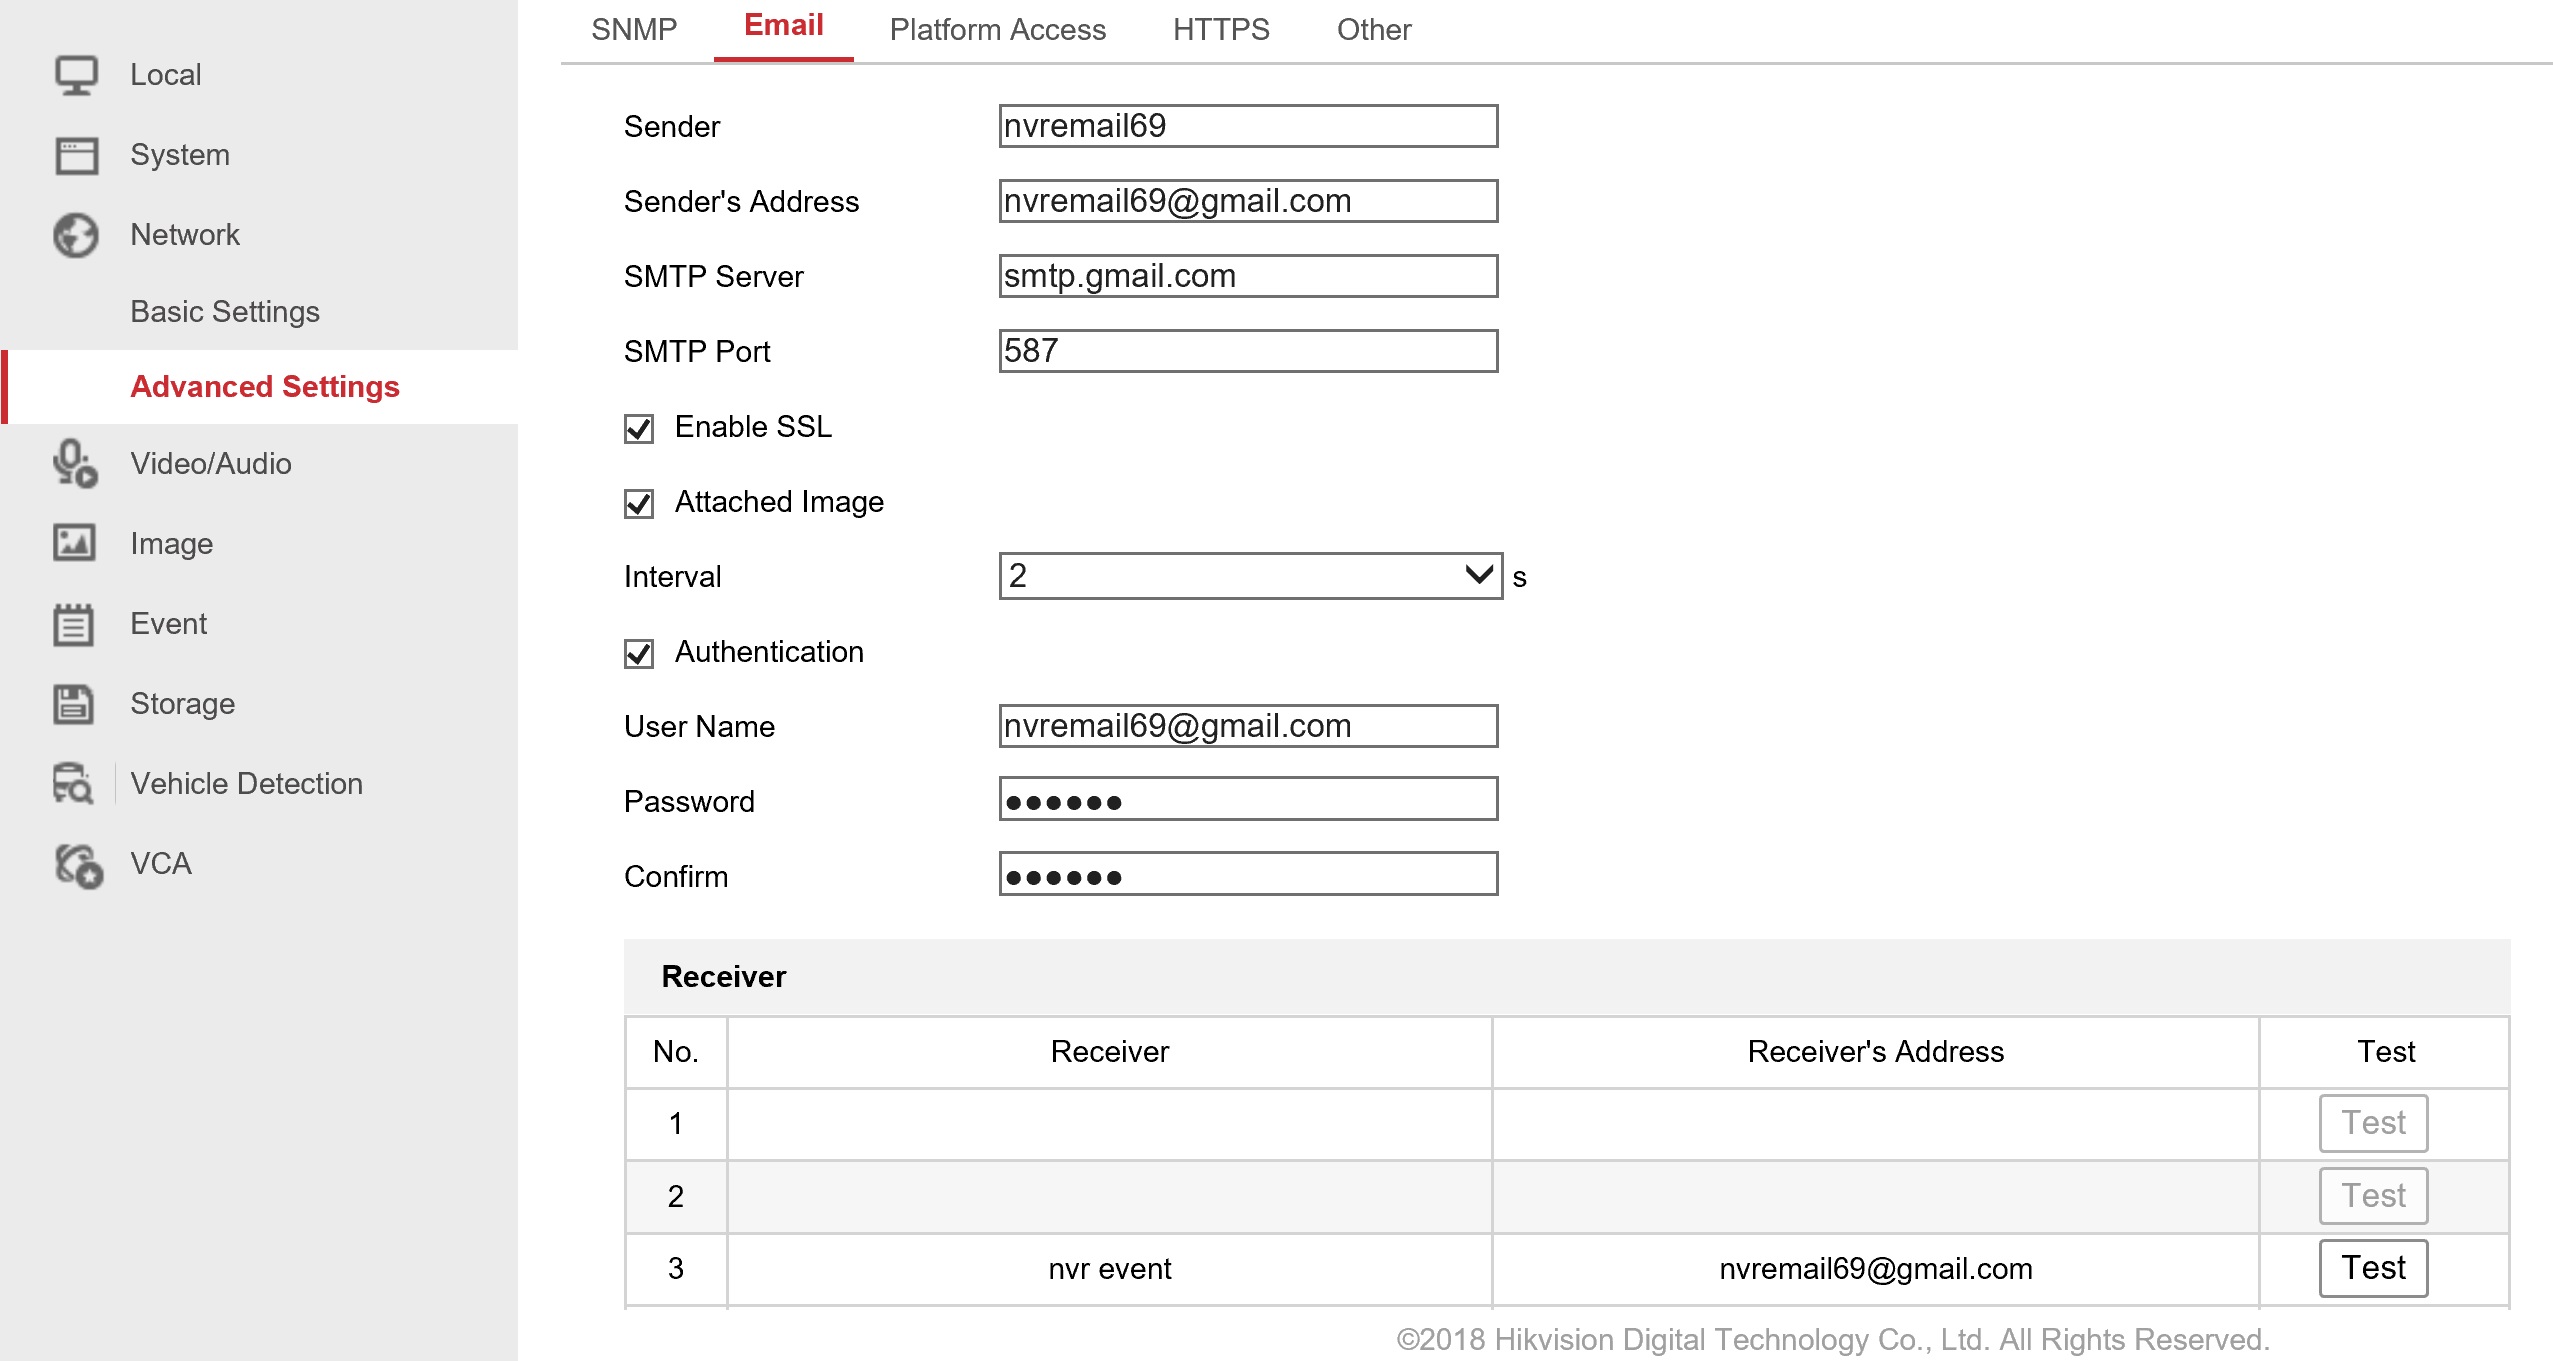This screenshot has width=2553, height=1361.
Task: Uncheck the Enable SSL checkbox
Action: [x=639, y=429]
